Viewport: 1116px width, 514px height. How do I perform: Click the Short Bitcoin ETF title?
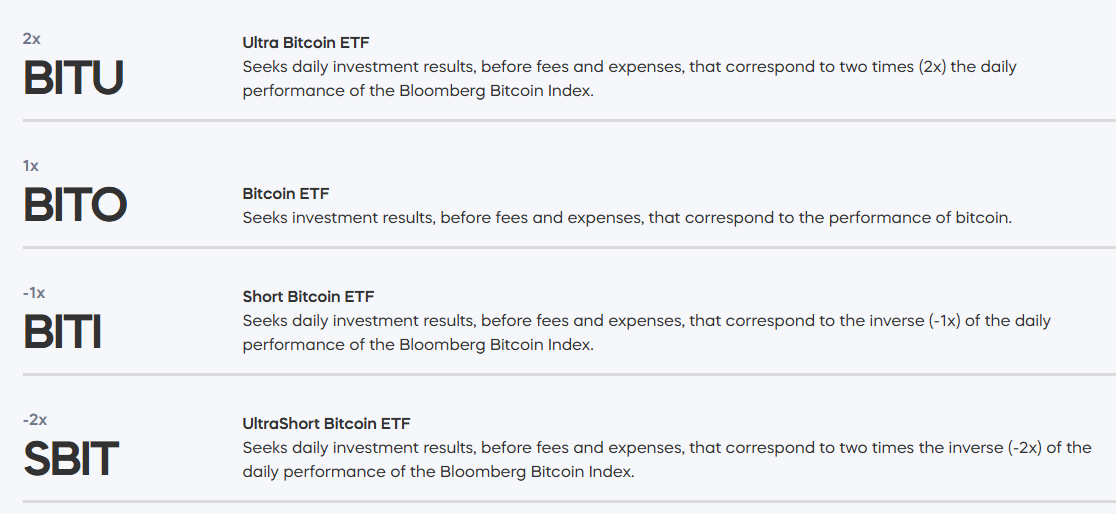pyautogui.click(x=308, y=296)
